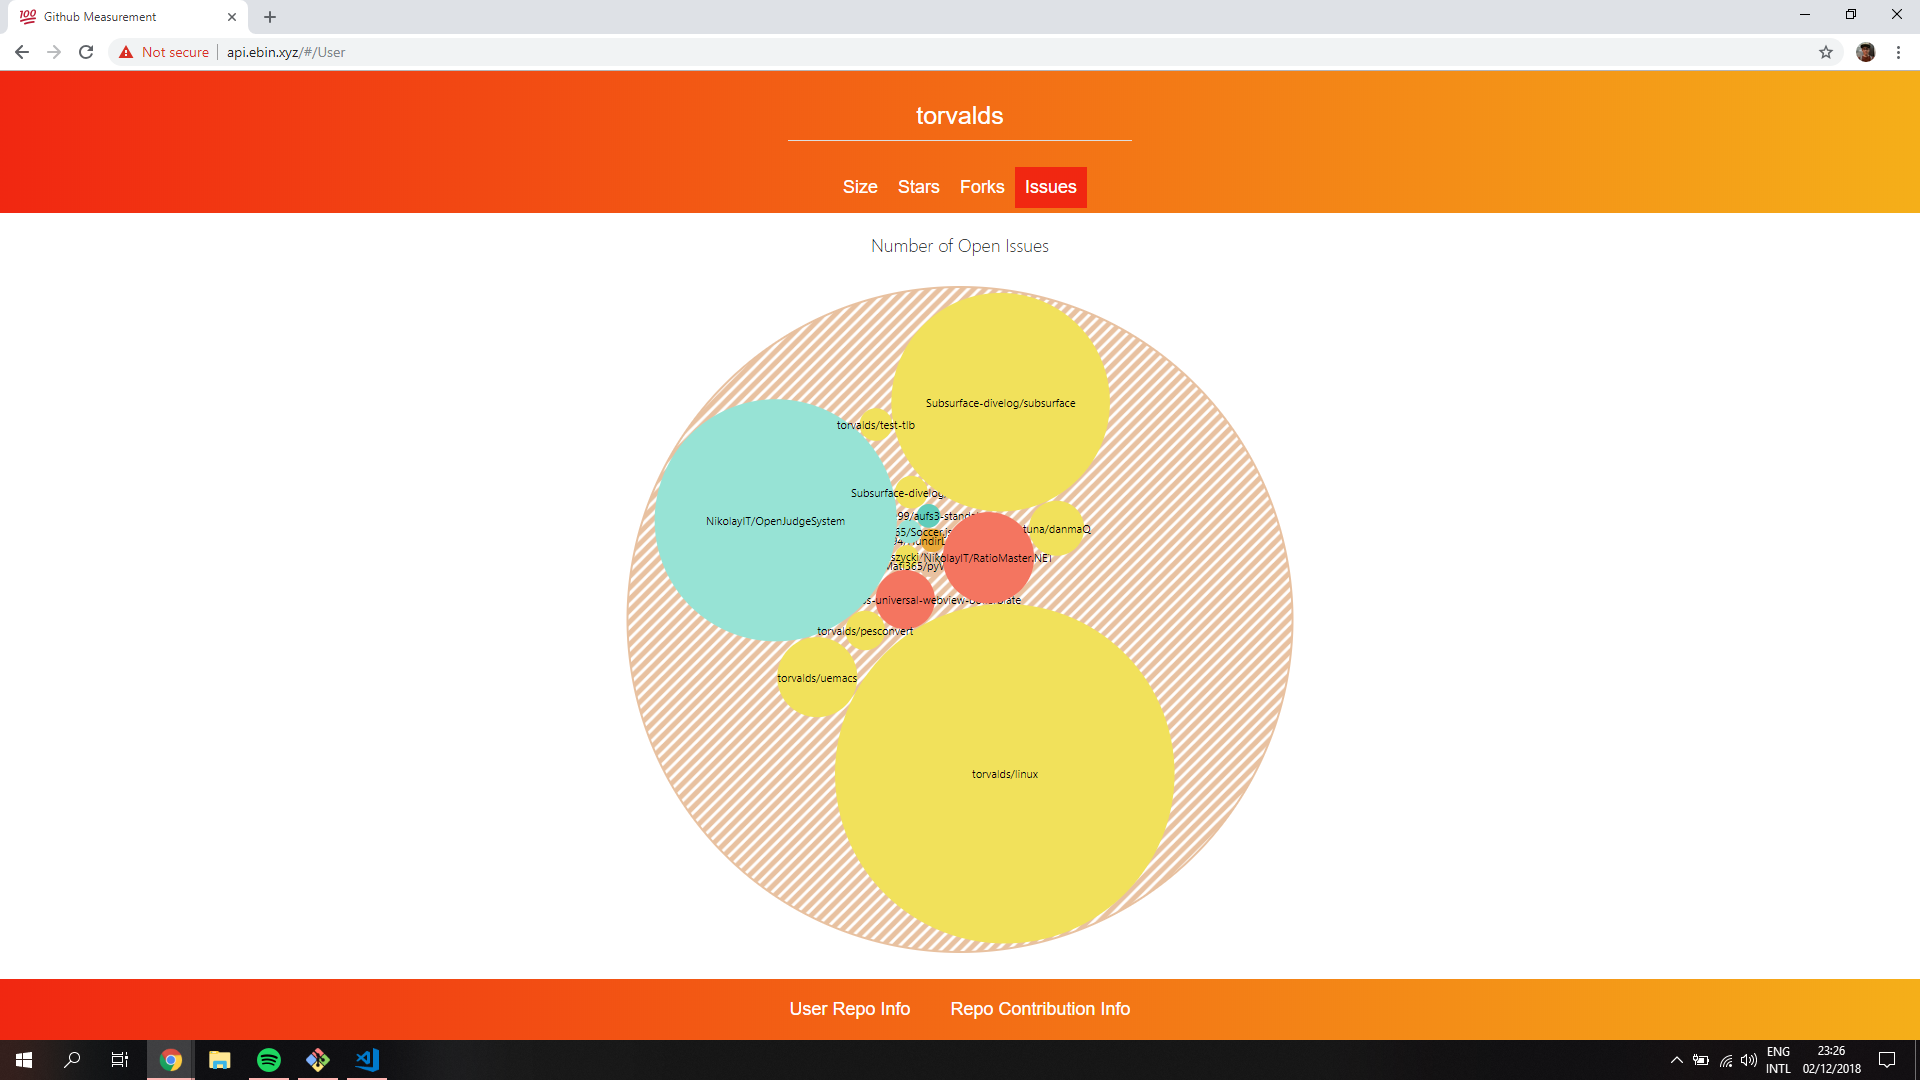Select the Forks tab
This screenshot has height=1080, width=1920.
pyautogui.click(x=981, y=187)
